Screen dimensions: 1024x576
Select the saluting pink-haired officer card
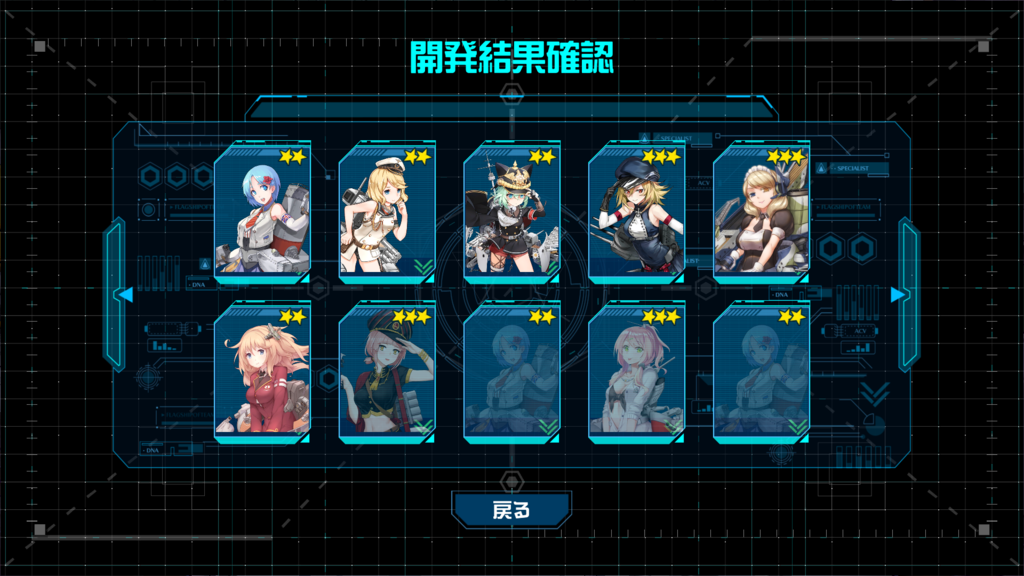[x=387, y=372]
